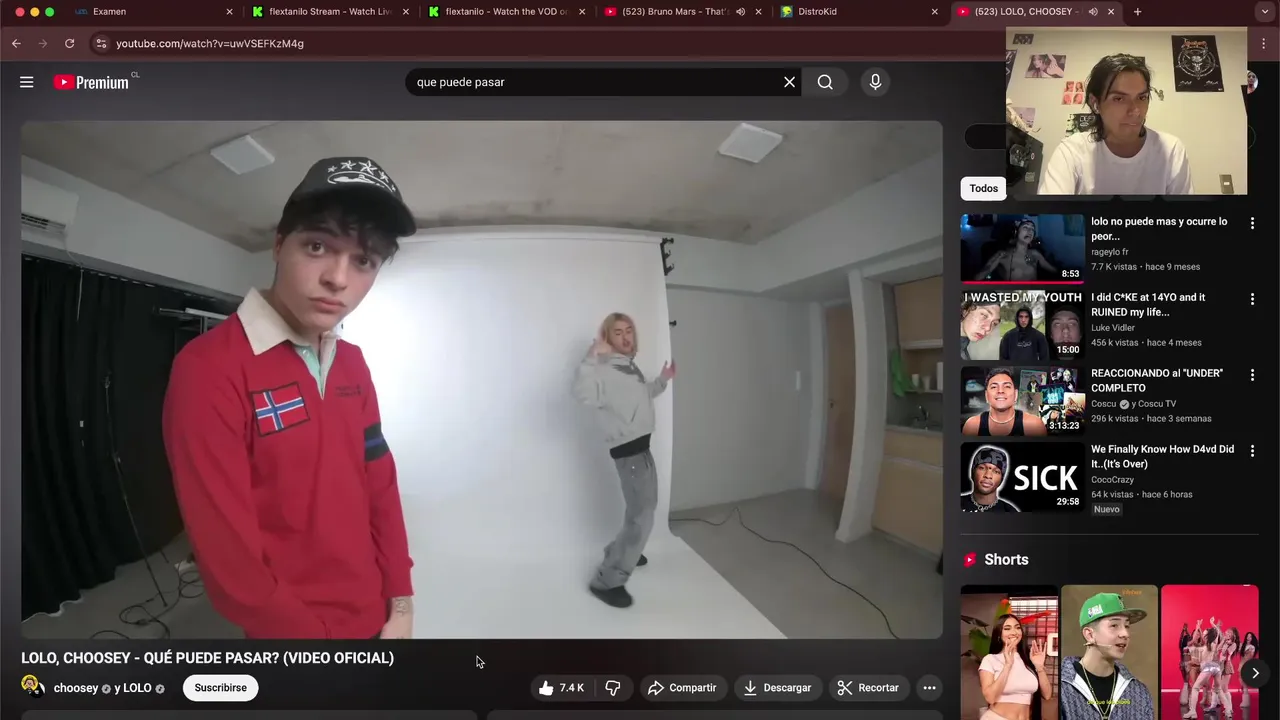Open 'REACCIONANDO al UNDER COMPLETO' title

click(1157, 381)
